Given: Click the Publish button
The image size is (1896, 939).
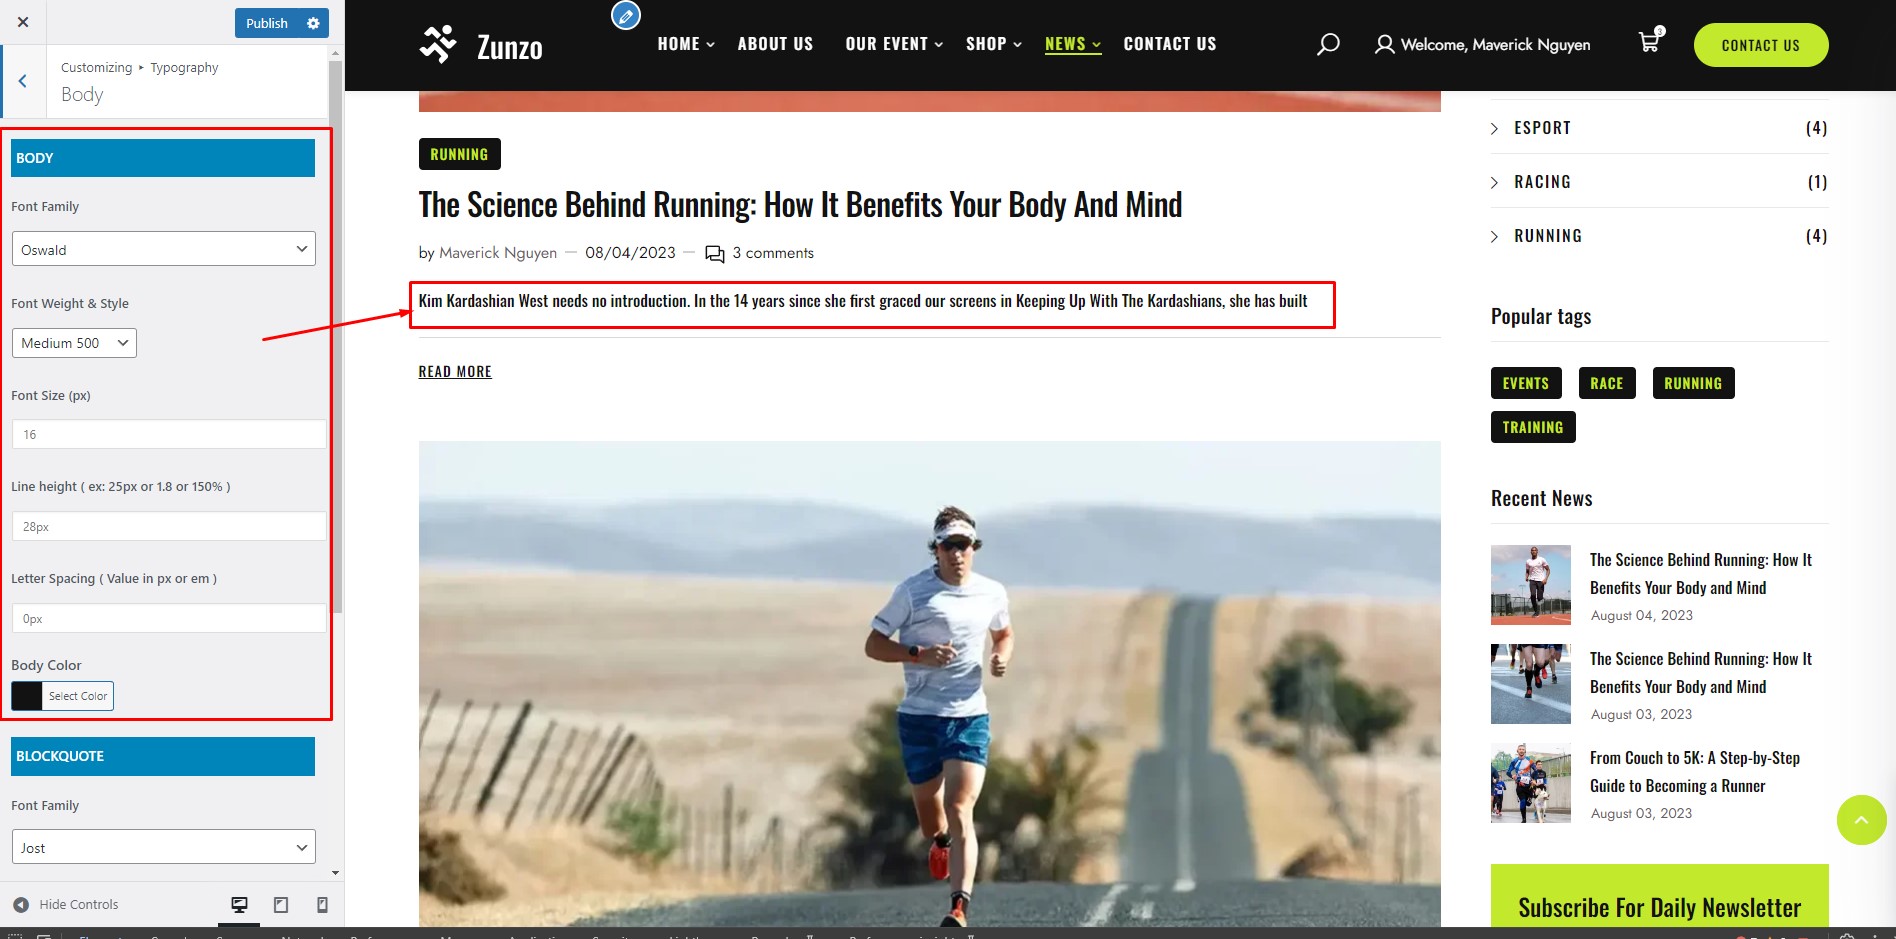Looking at the screenshot, I should 267,23.
